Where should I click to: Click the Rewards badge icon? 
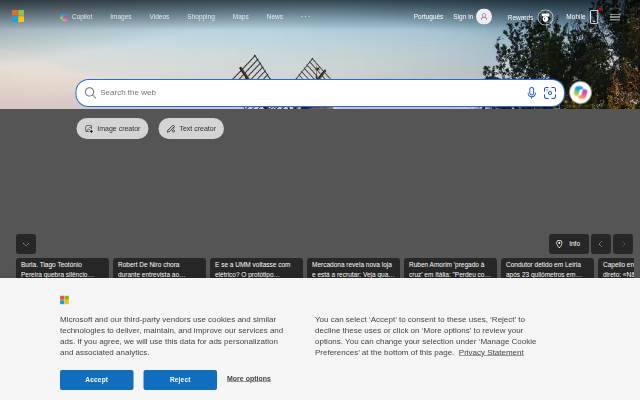[545, 17]
